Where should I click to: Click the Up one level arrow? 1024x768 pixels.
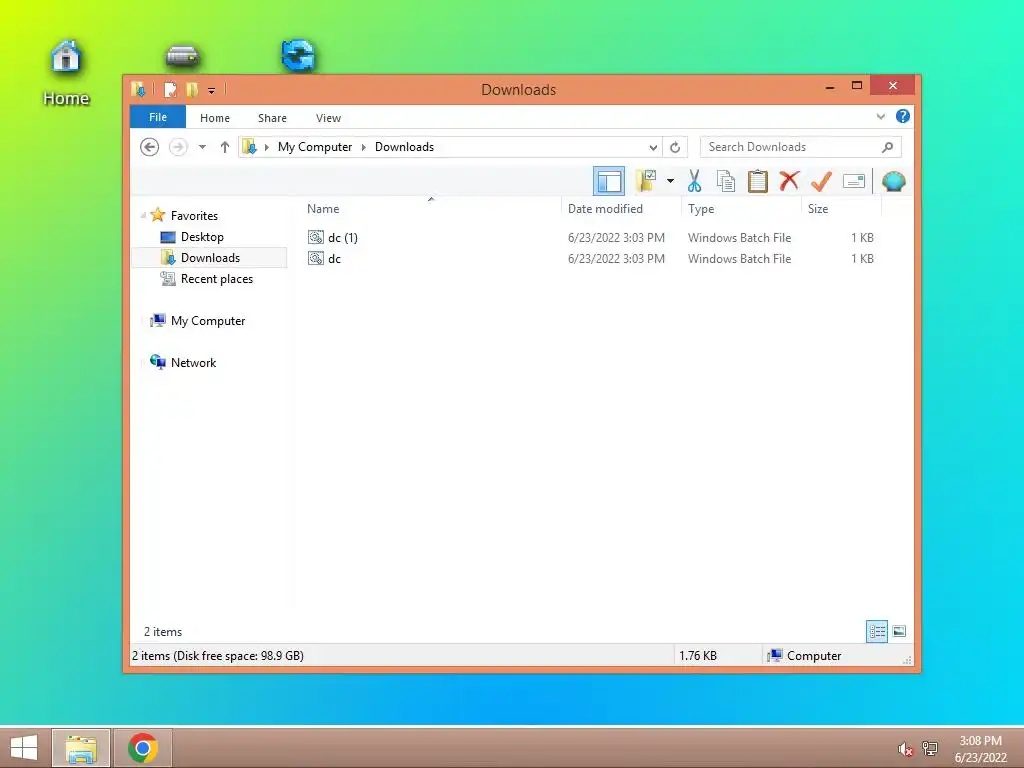click(x=225, y=147)
